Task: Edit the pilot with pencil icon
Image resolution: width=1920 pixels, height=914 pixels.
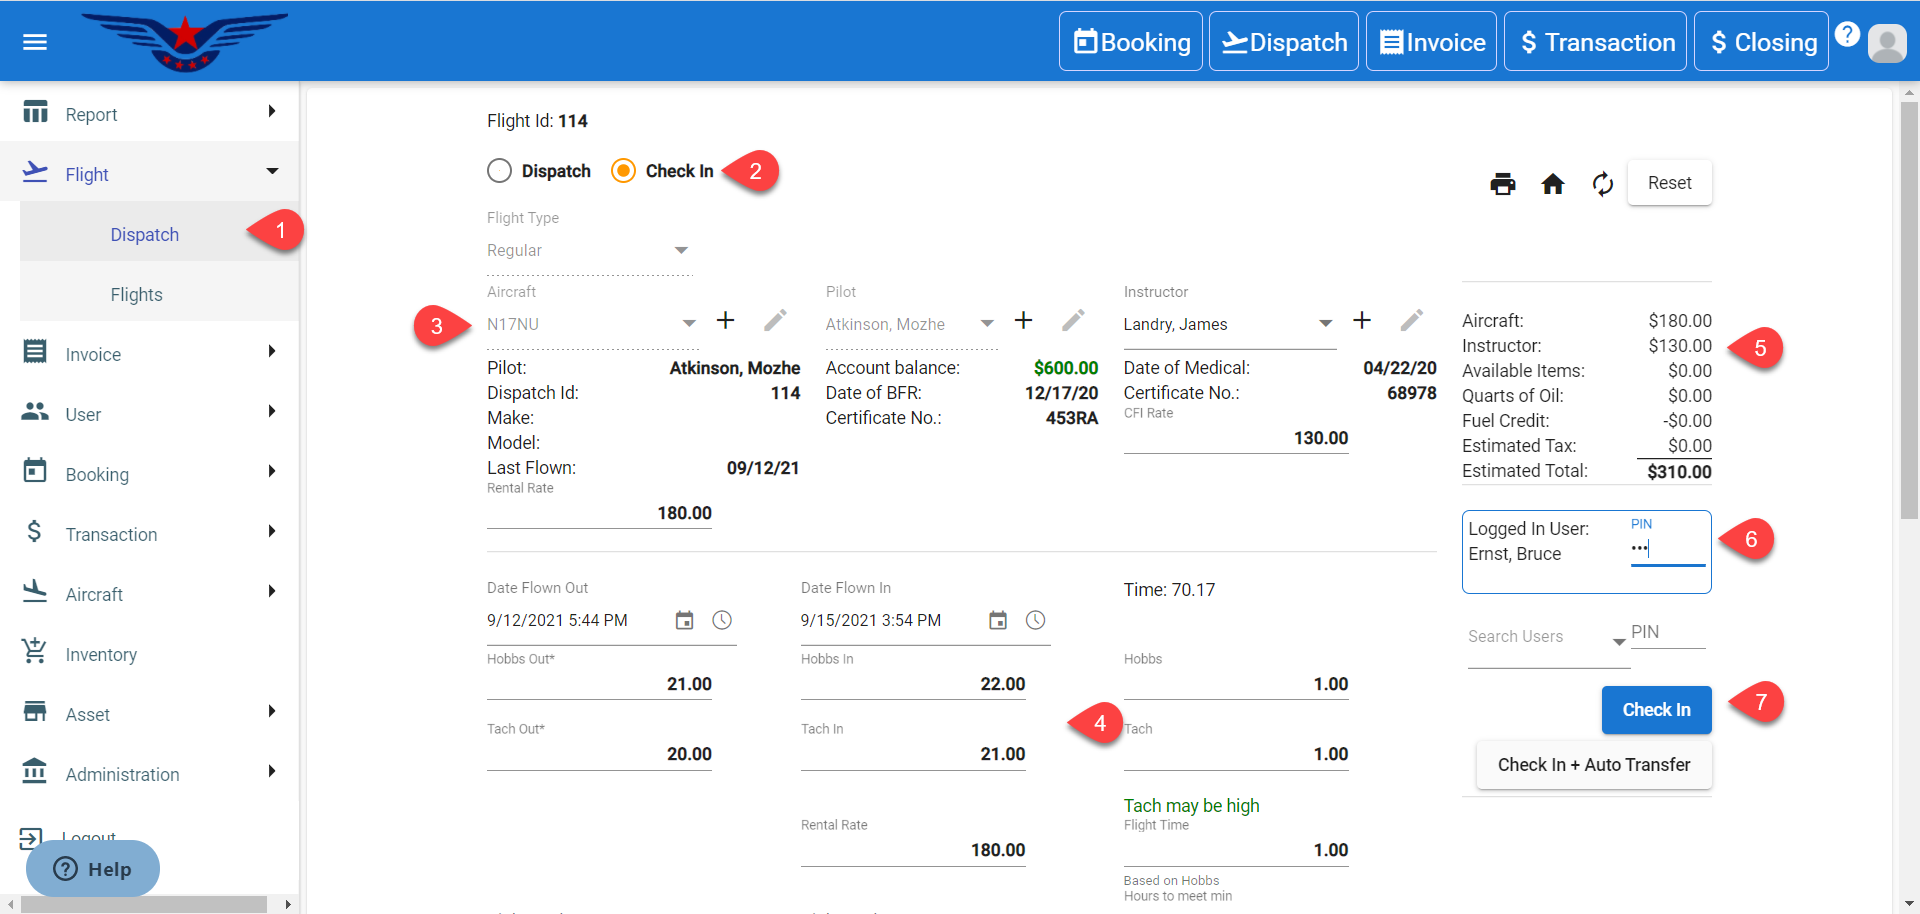Action: [x=1073, y=320]
